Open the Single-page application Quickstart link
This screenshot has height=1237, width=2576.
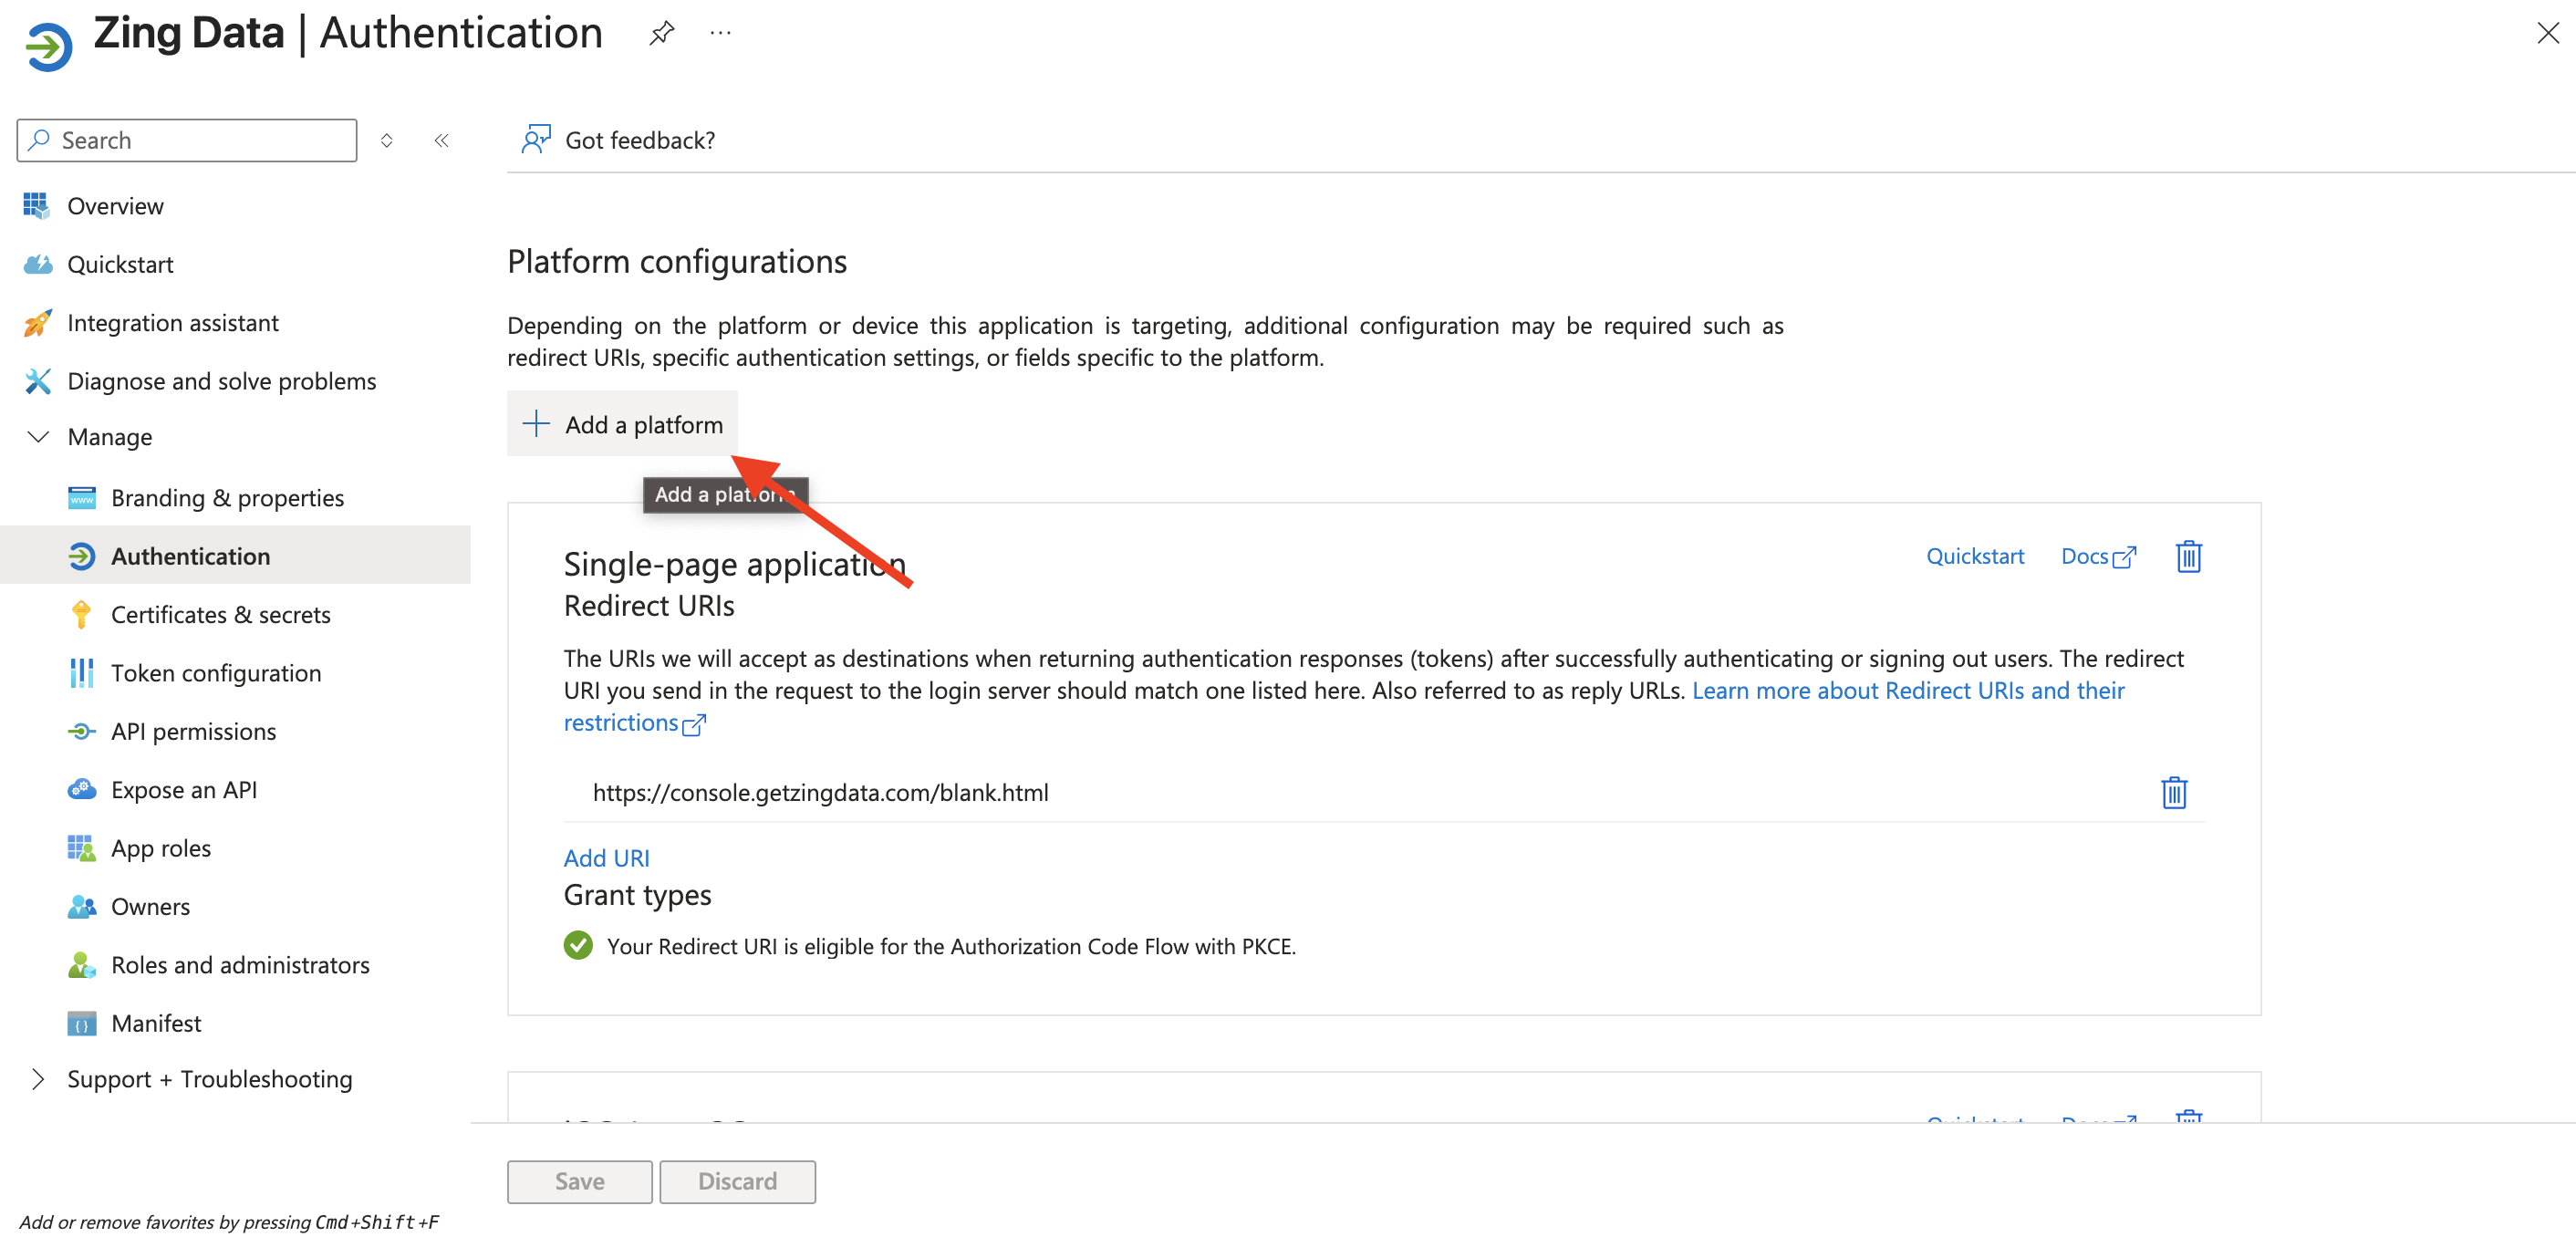[x=1974, y=556]
